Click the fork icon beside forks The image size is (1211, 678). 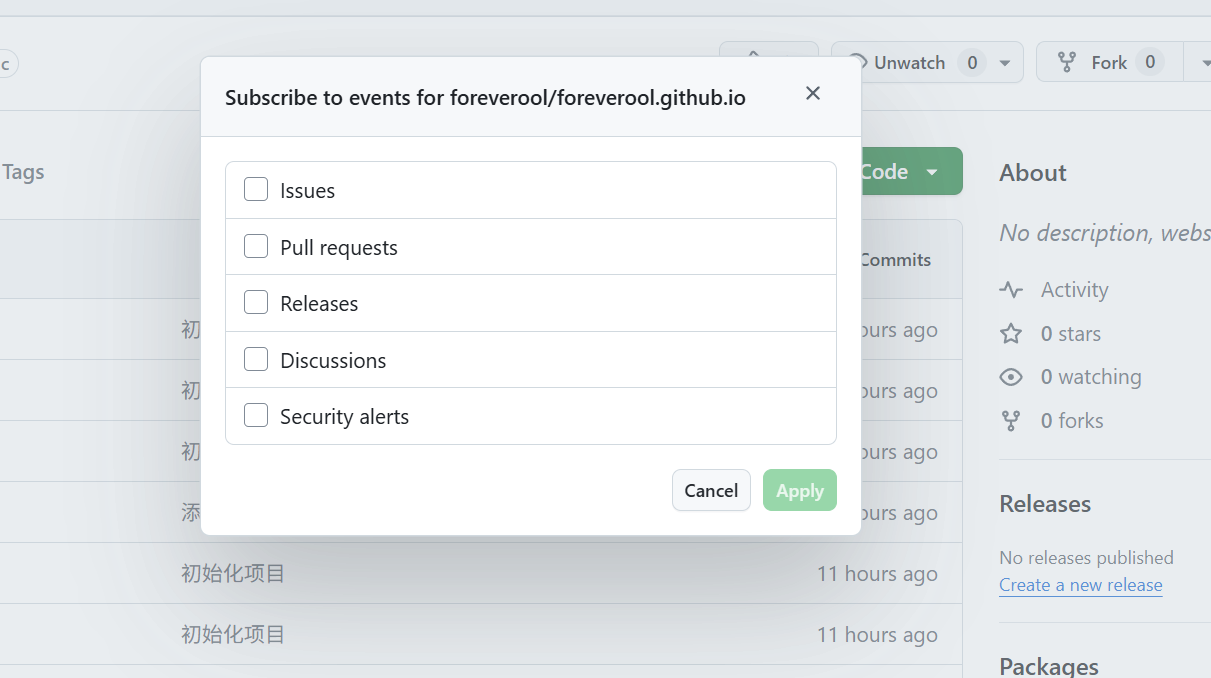1011,421
